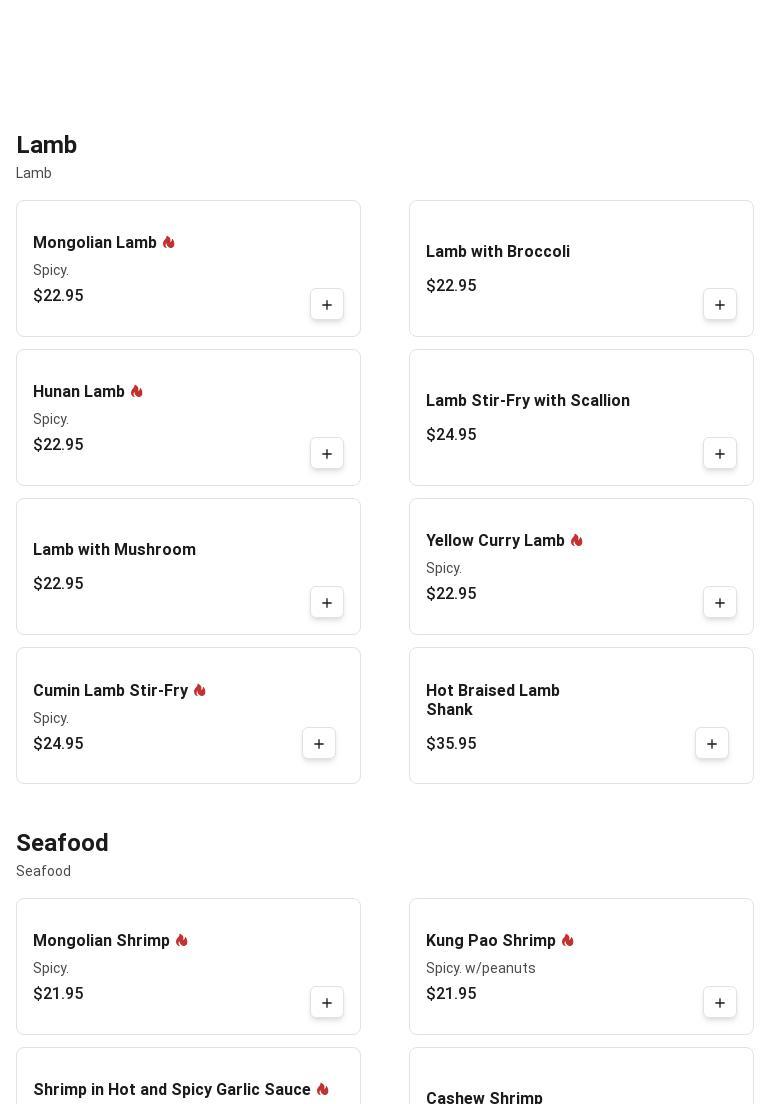Click the Seafood section heading

point(62,843)
